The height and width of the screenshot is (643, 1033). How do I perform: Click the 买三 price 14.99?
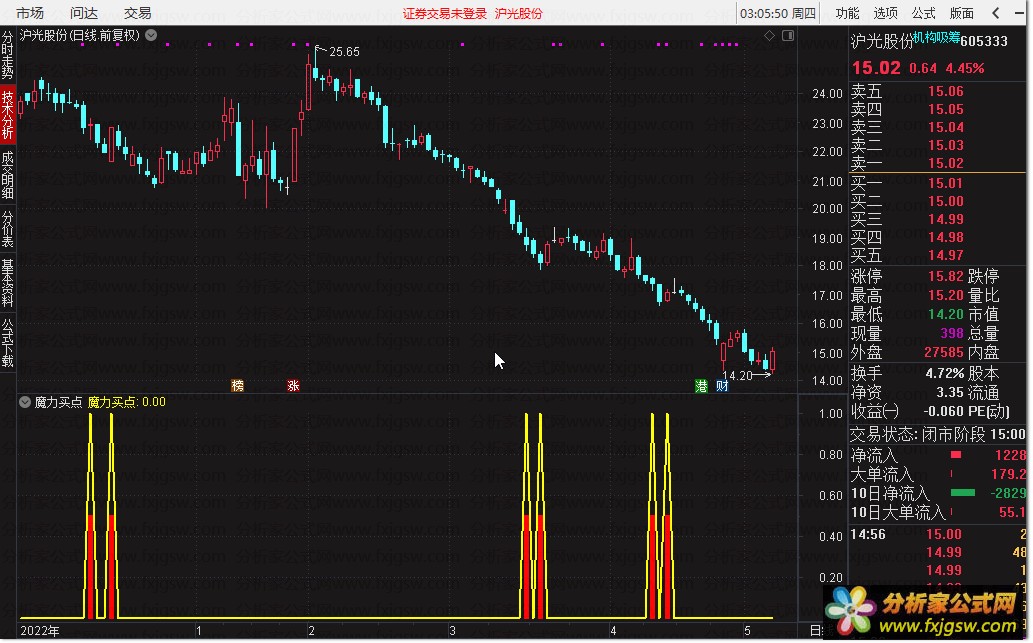[946, 219]
